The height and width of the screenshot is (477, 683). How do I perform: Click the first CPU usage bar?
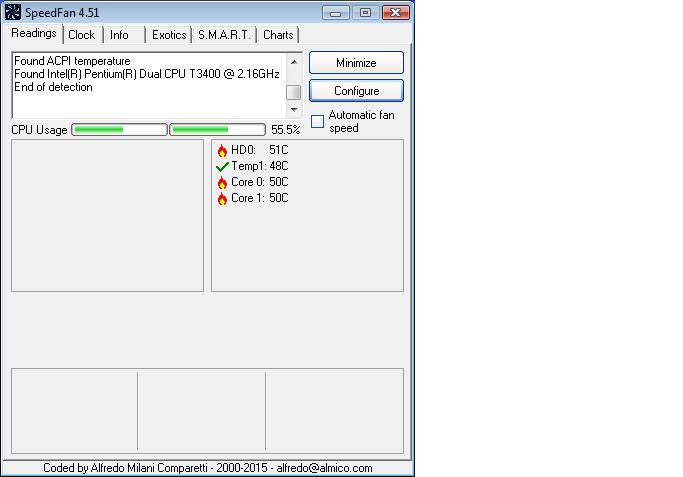[x=119, y=129]
